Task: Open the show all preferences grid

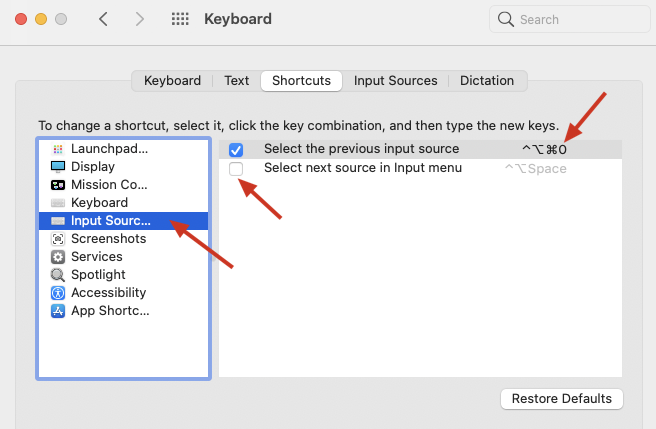Action: 180,19
